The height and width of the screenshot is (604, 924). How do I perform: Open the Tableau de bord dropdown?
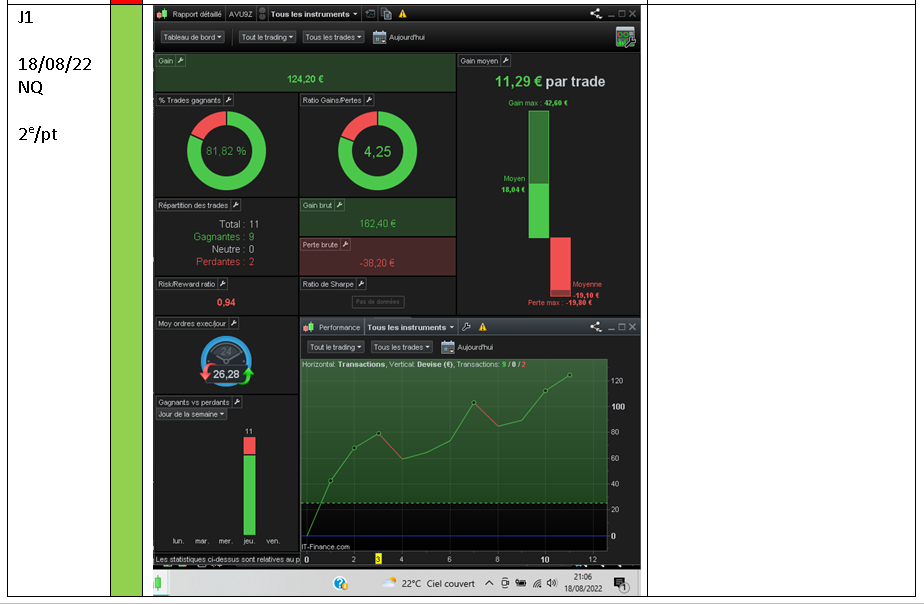point(193,37)
